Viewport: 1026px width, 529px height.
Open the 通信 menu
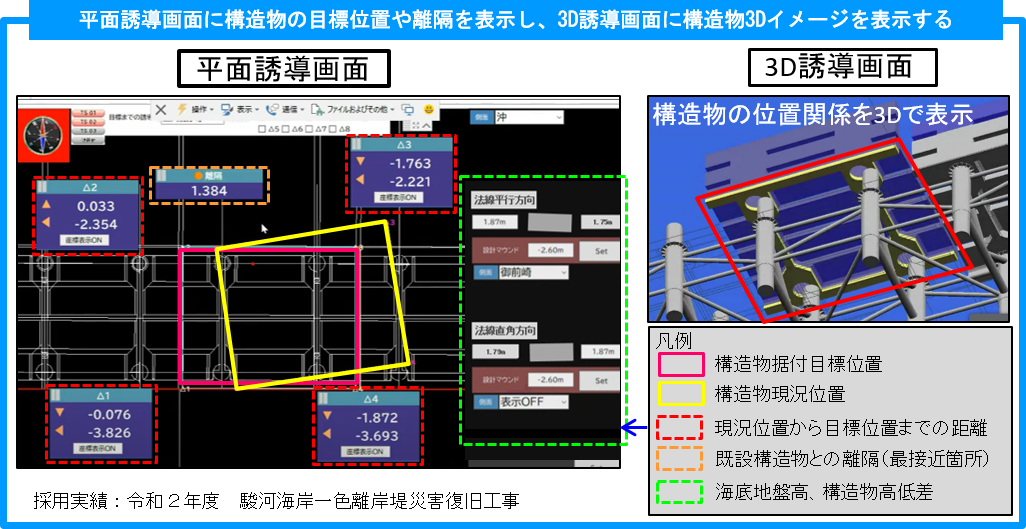(x=285, y=110)
